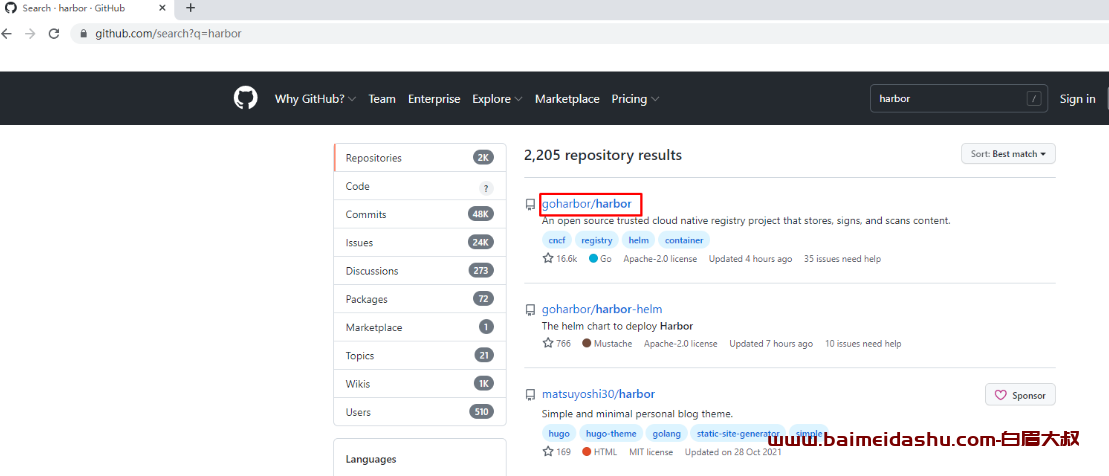This screenshot has width=1109, height=476.
Task: Show Packages results
Action: pos(419,299)
